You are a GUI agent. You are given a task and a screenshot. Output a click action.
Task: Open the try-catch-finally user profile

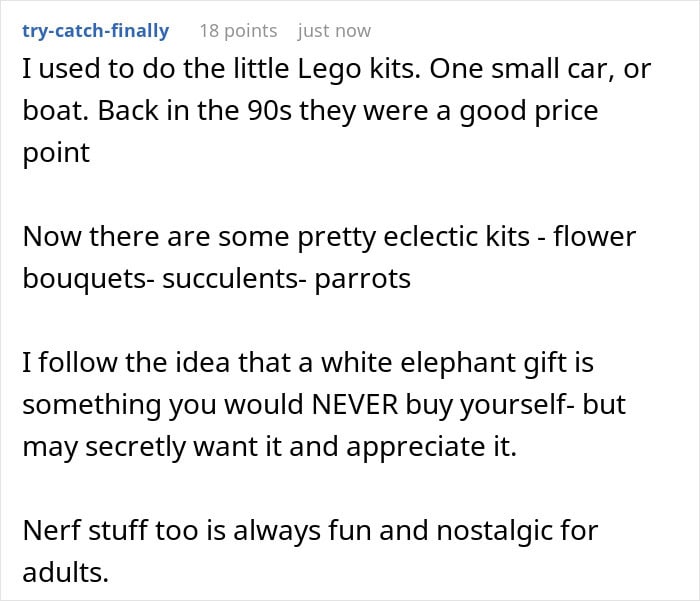[x=95, y=30]
